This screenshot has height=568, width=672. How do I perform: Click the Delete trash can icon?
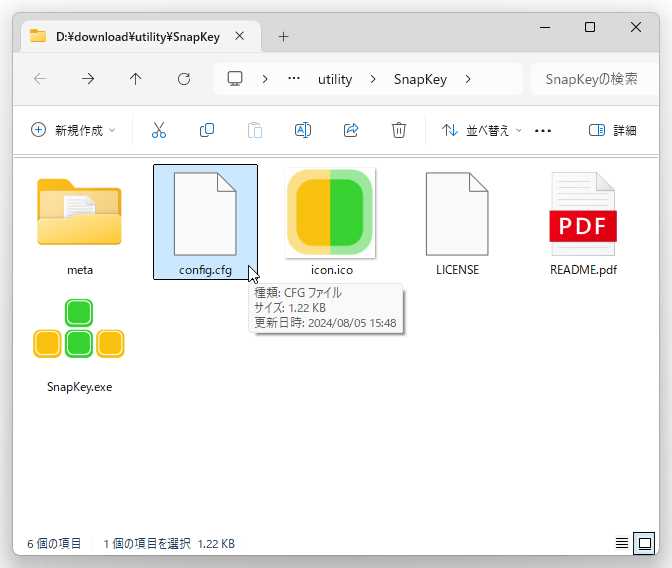(x=399, y=130)
